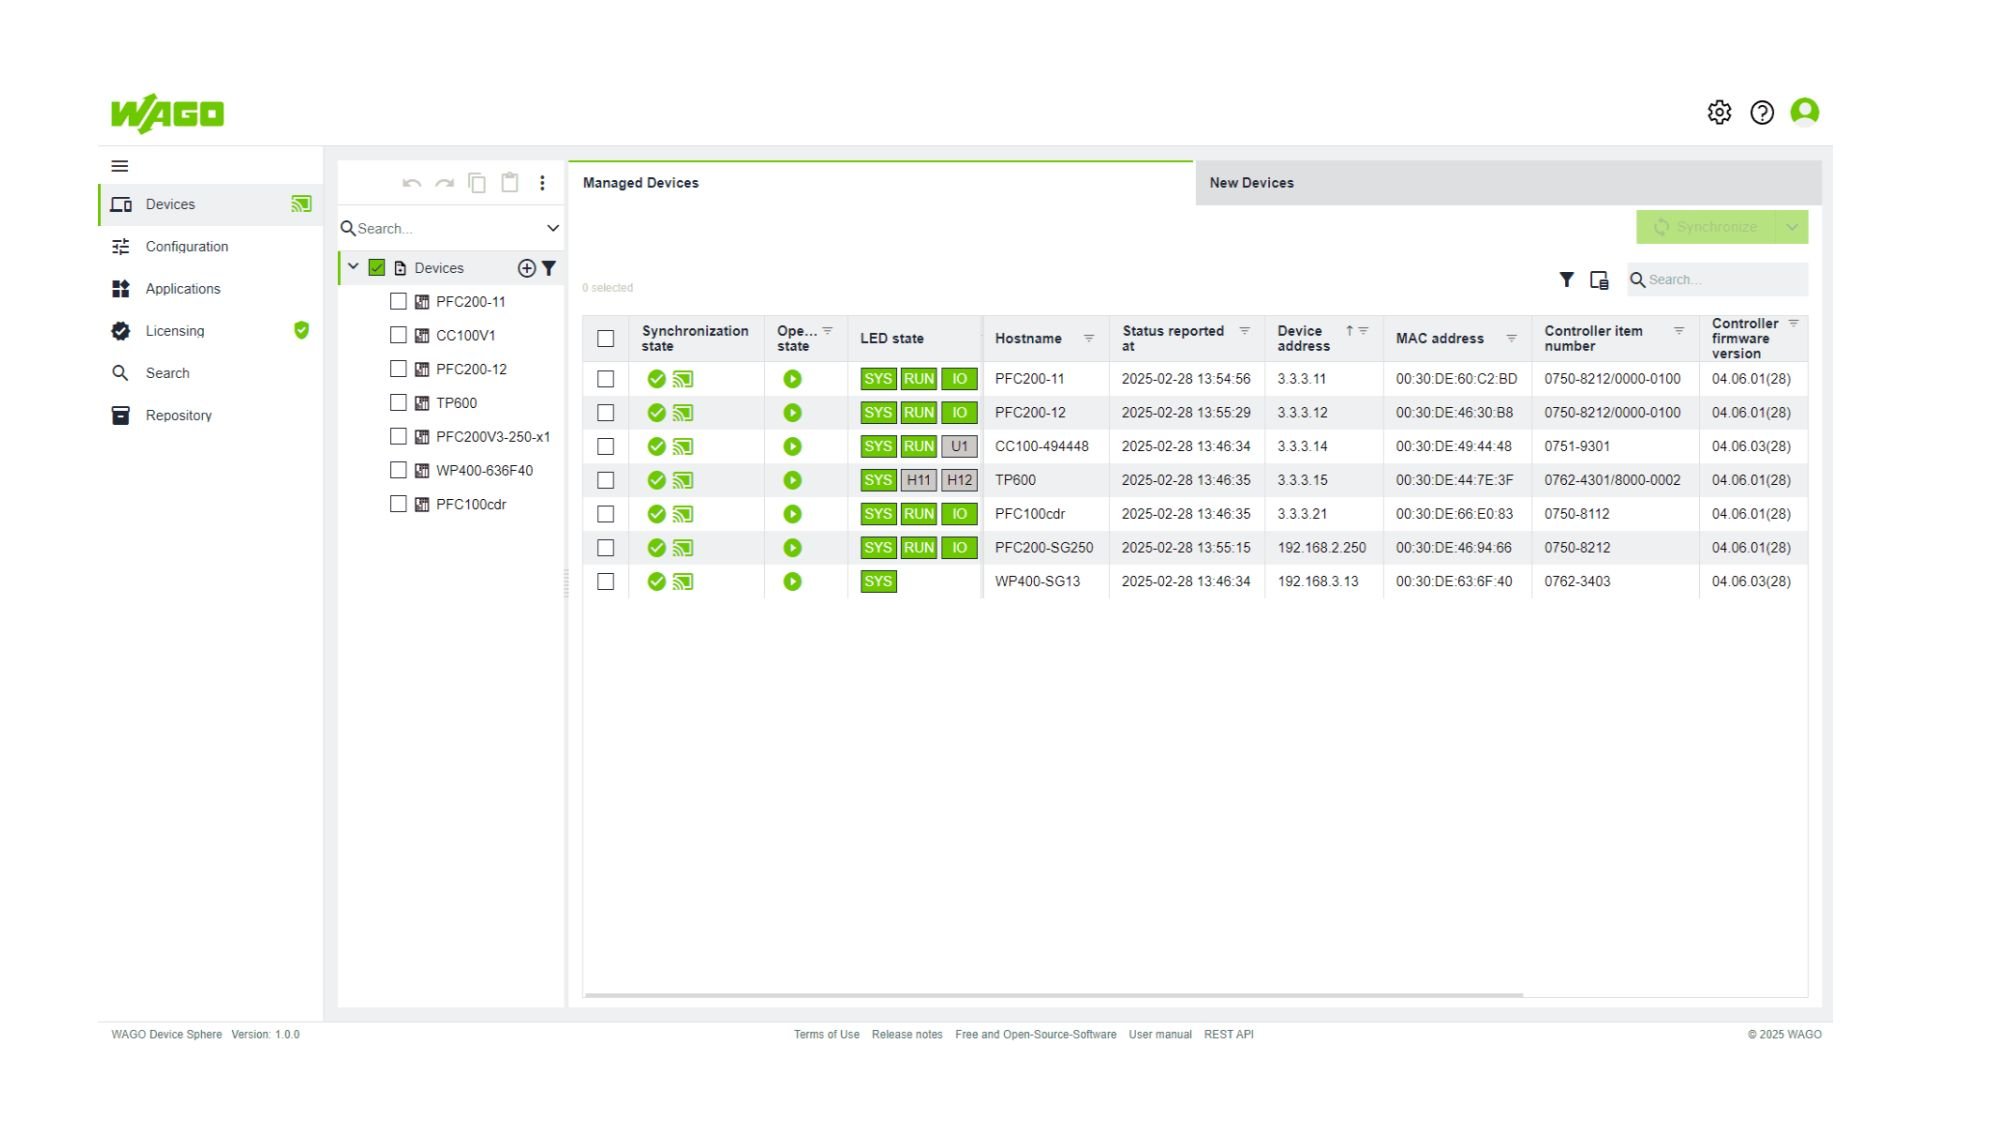Open the column chooser icon above table
The image size is (2000, 1125).
click(1599, 280)
